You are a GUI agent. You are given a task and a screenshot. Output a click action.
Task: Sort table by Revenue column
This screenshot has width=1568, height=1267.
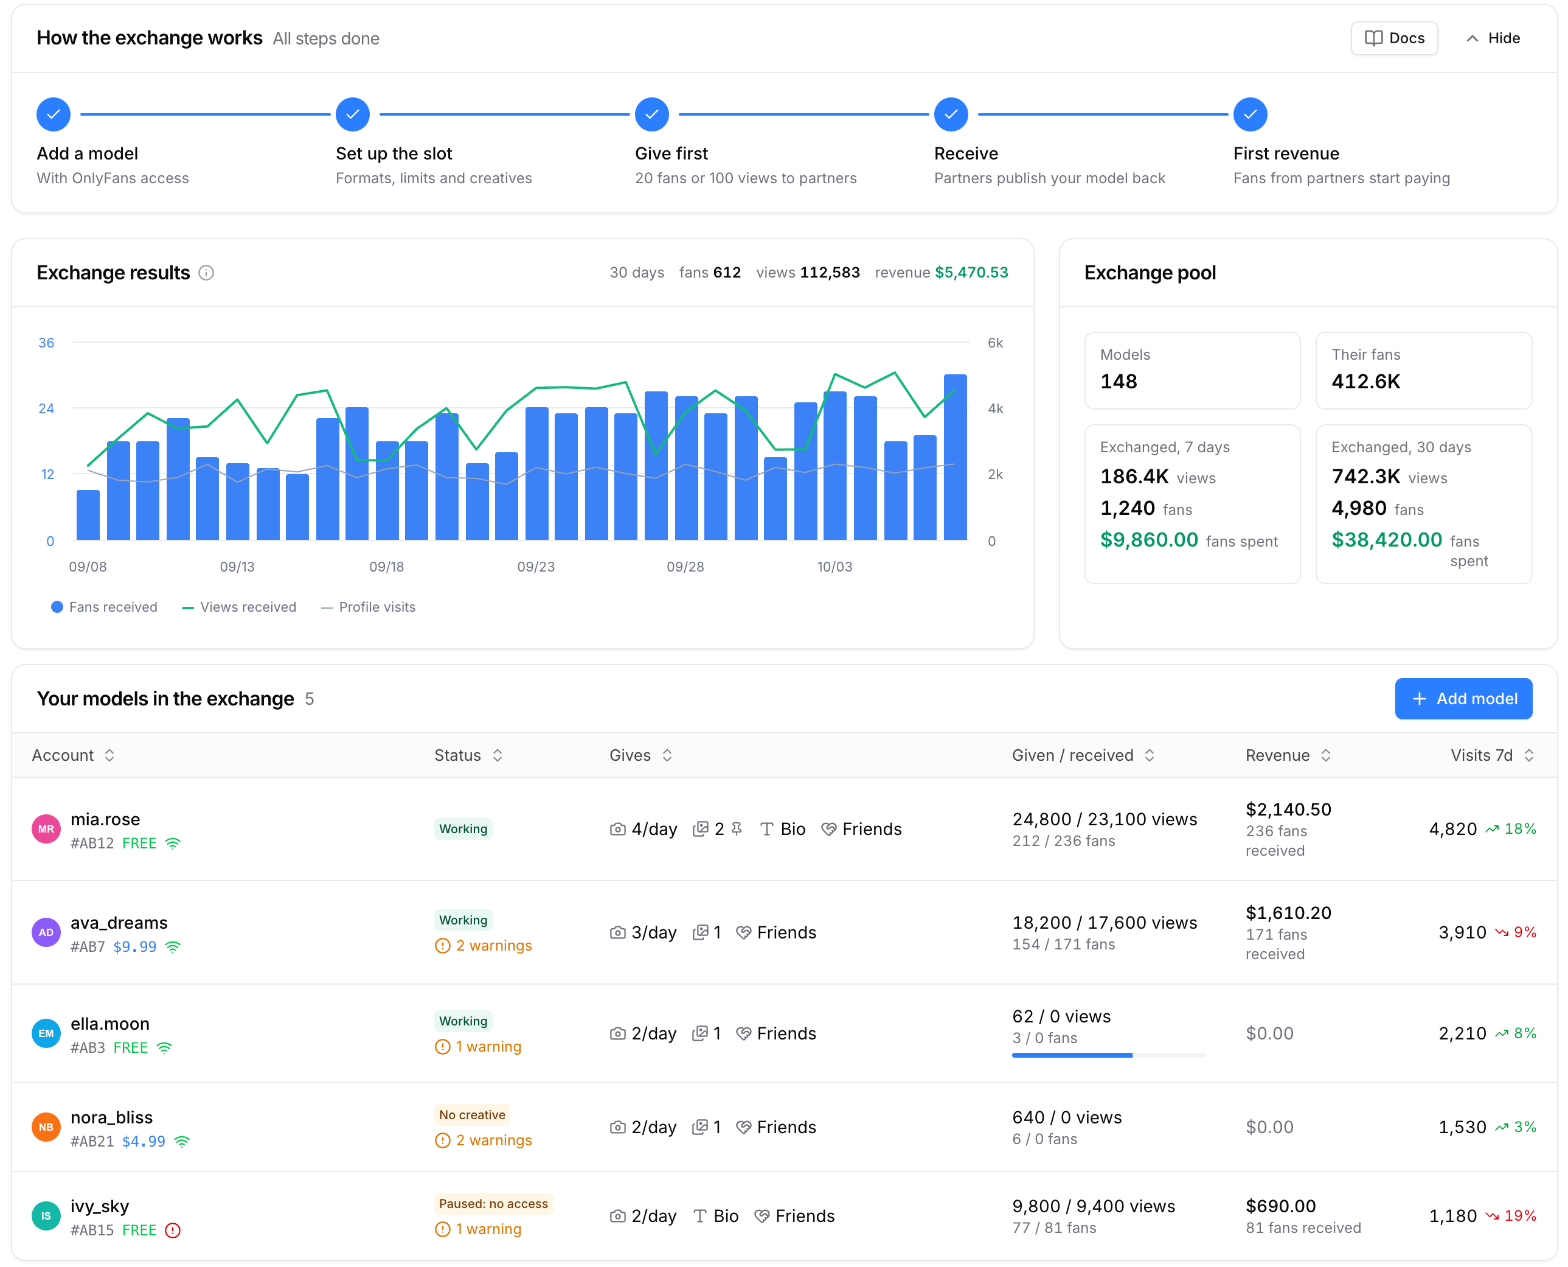pos(1288,756)
